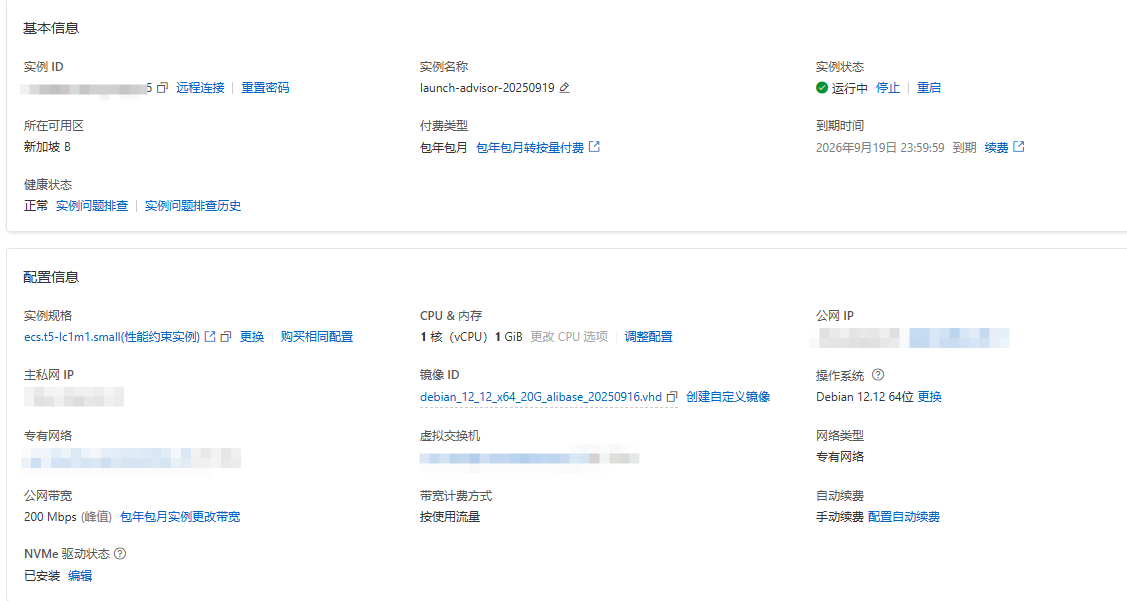
Task: Click the 重置密码 link
Action: pyautogui.click(x=265, y=88)
